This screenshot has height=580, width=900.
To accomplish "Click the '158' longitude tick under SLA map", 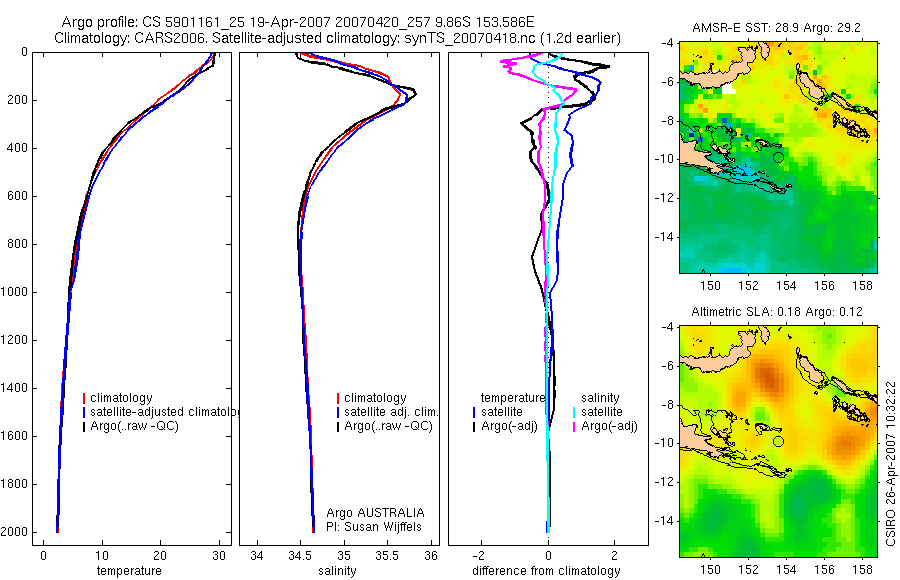I will (863, 569).
